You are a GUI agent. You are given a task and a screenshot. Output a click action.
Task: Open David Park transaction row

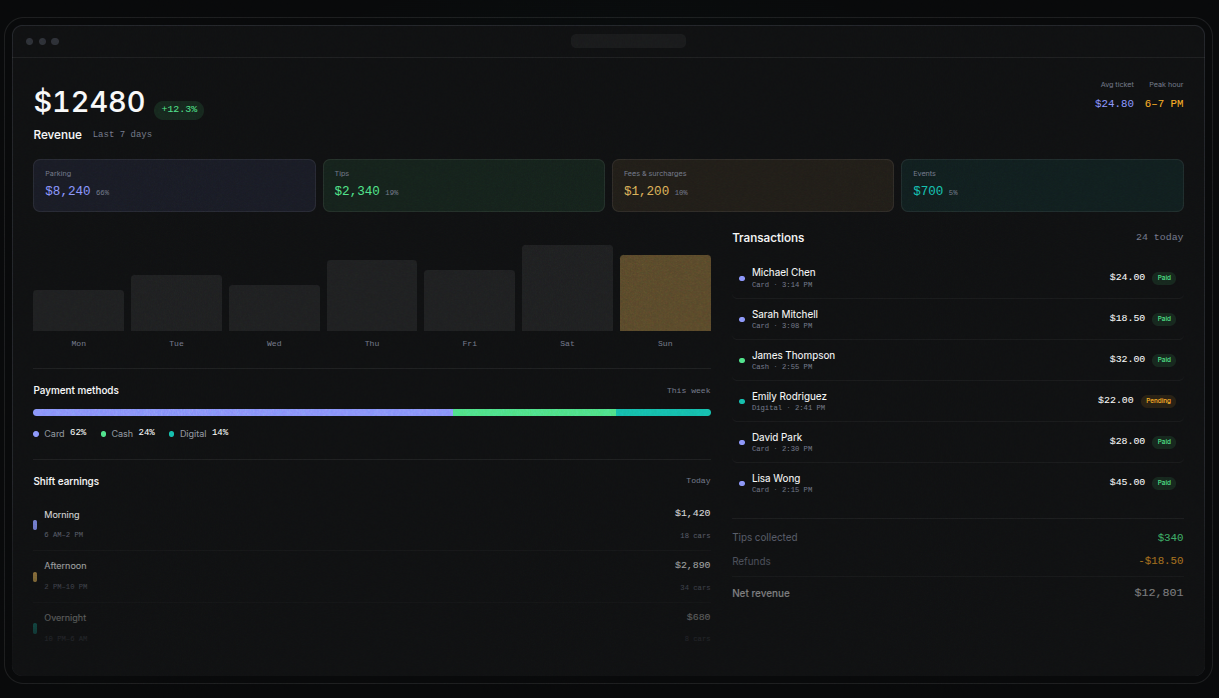pos(957,442)
